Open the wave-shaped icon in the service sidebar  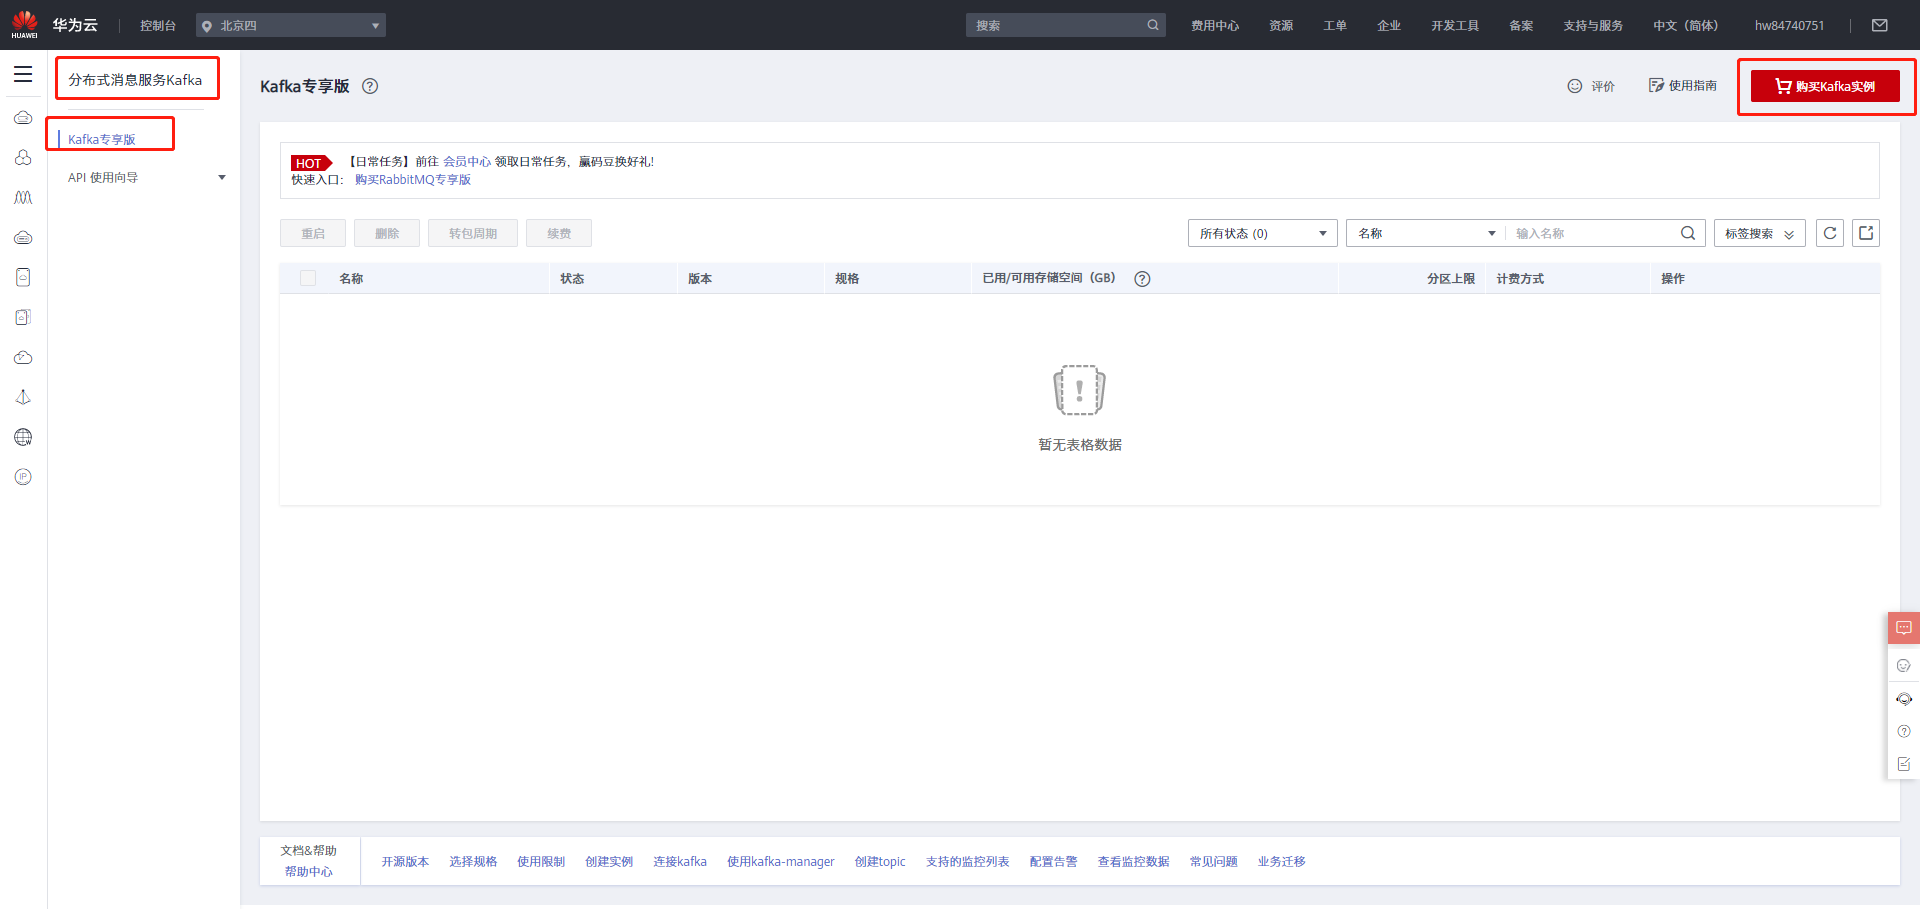click(x=23, y=198)
